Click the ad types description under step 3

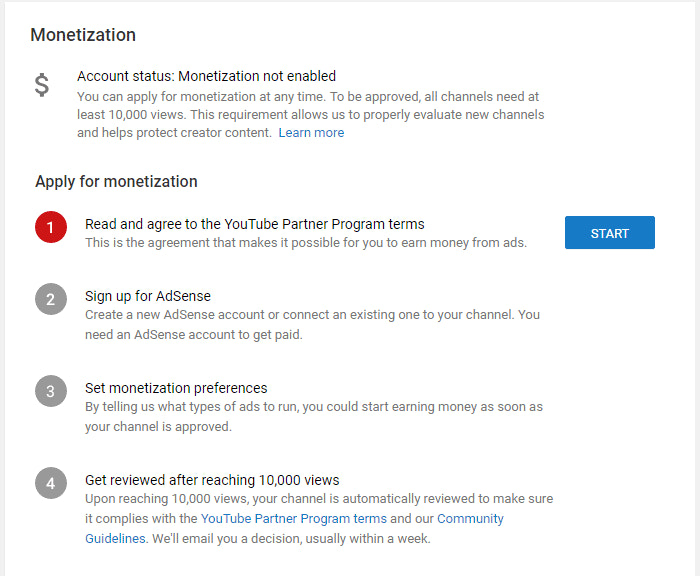pyautogui.click(x=313, y=417)
